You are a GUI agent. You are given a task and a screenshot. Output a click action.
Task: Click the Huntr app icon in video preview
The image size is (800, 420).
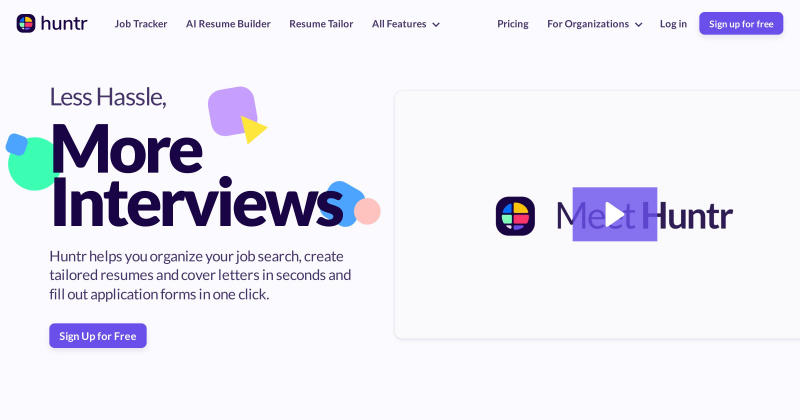(x=515, y=216)
